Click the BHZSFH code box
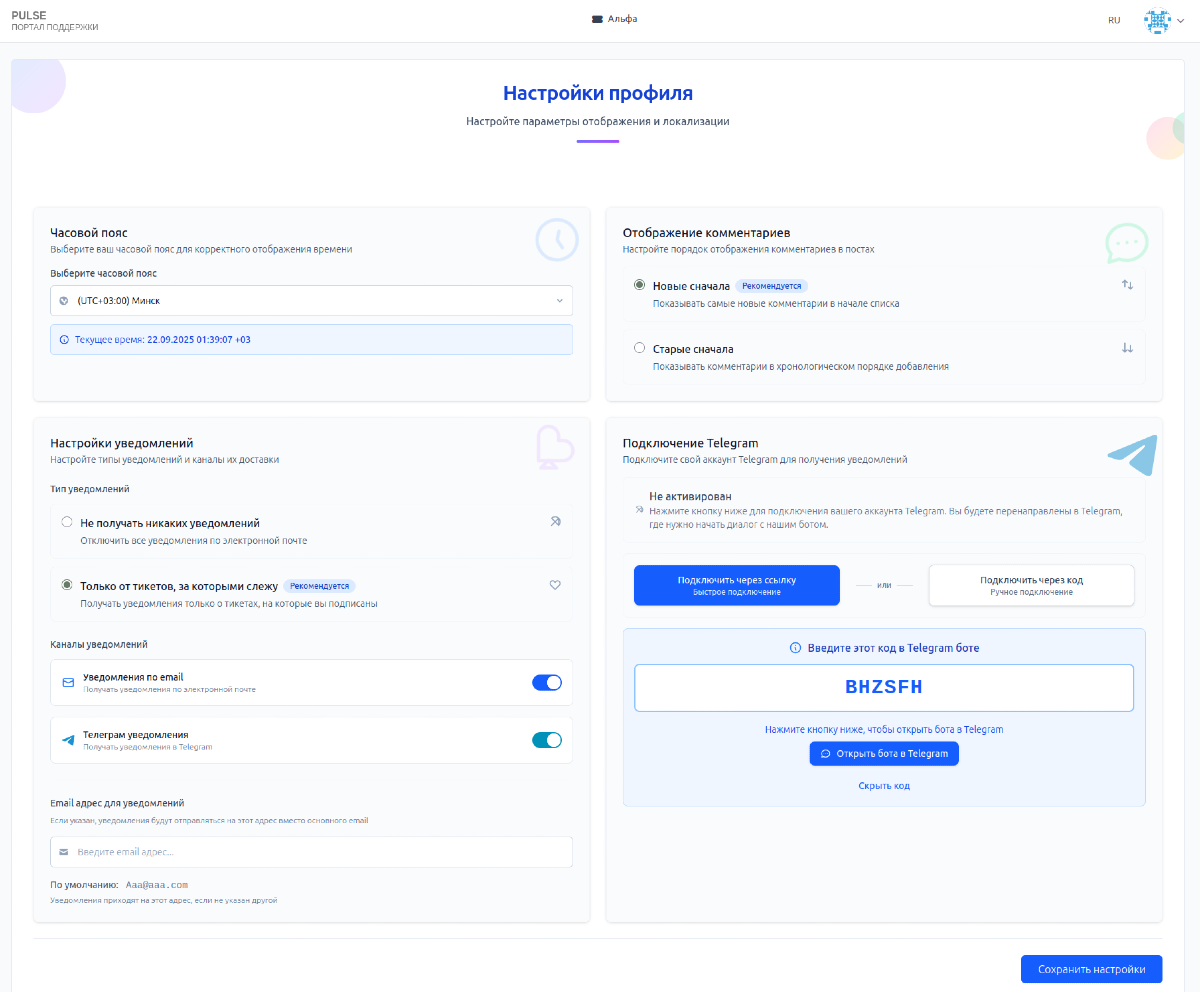This screenshot has height=992, width=1200. 884,688
